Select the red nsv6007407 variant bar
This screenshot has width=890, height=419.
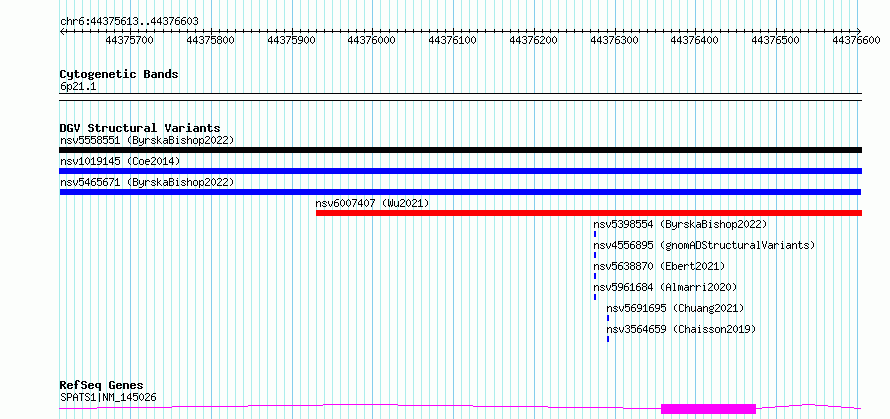(589, 213)
